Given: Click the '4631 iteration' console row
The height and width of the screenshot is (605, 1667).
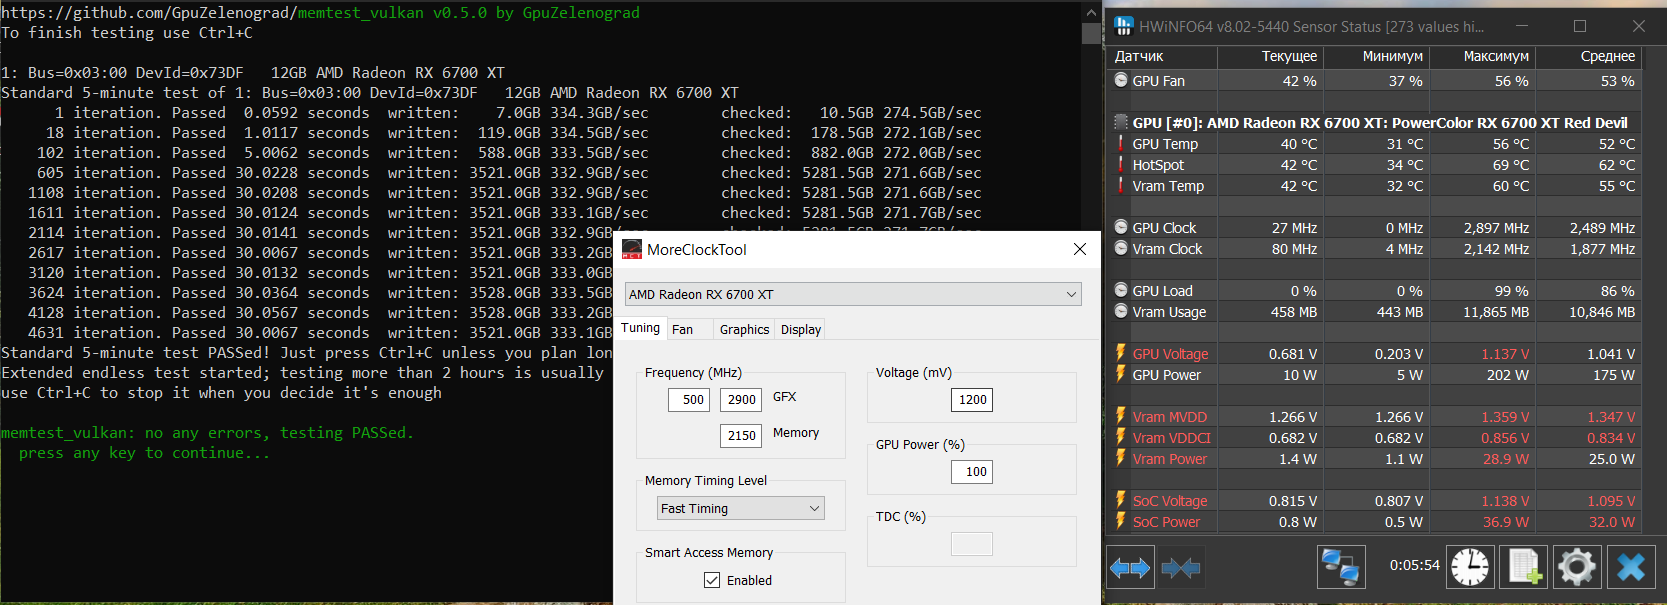Looking at the screenshot, I should [320, 332].
